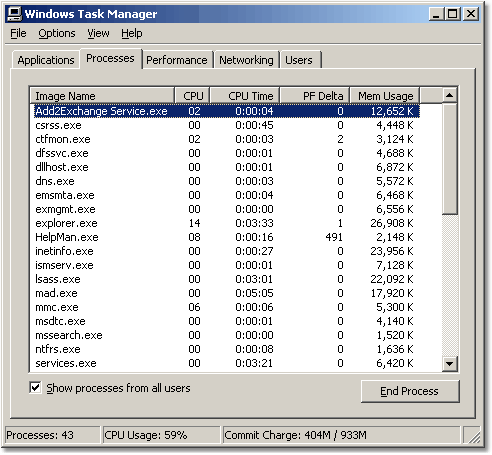Toggle Show processes from all users
The width and height of the screenshot is (492, 455).
click(x=35, y=388)
